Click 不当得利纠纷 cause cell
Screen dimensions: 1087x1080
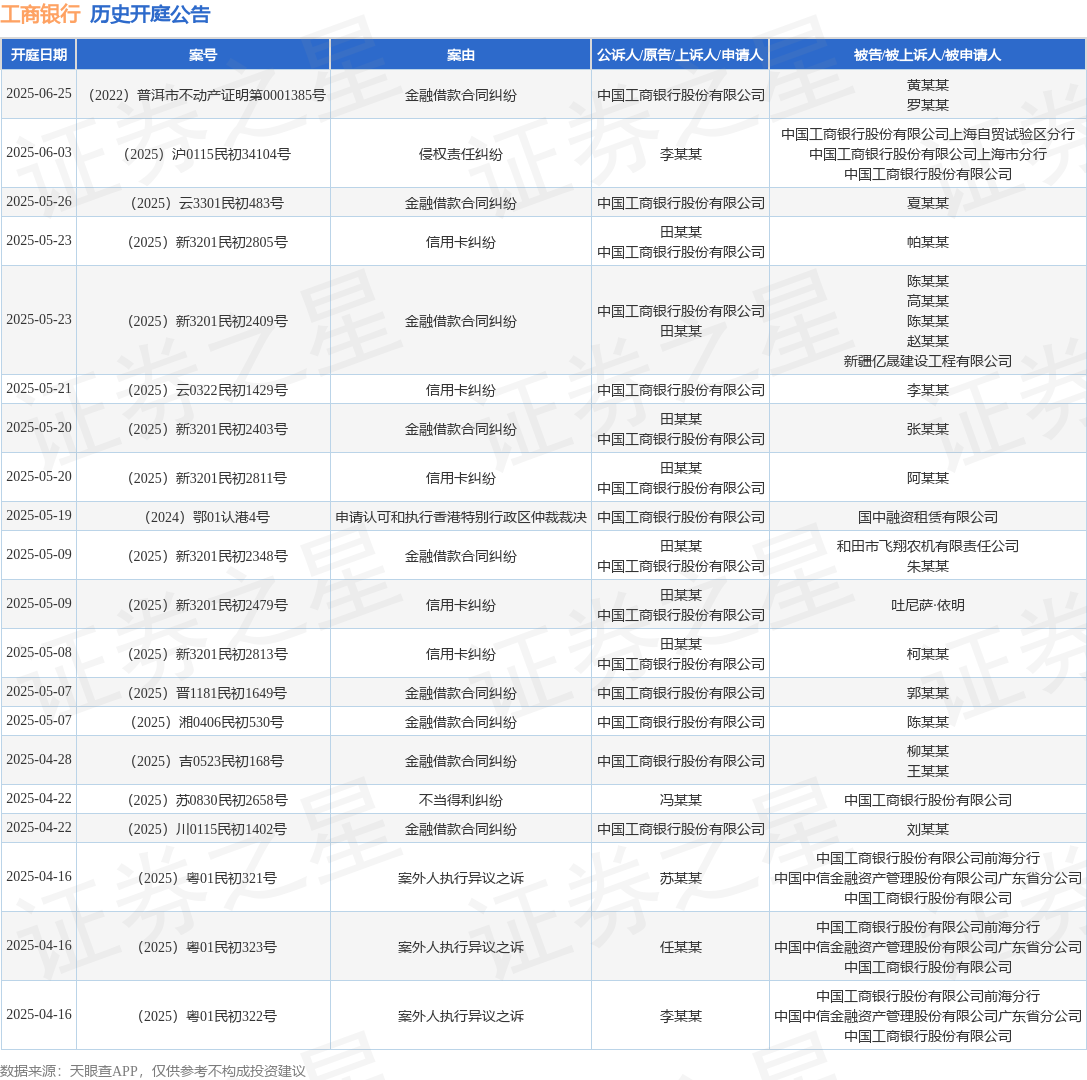(x=461, y=800)
